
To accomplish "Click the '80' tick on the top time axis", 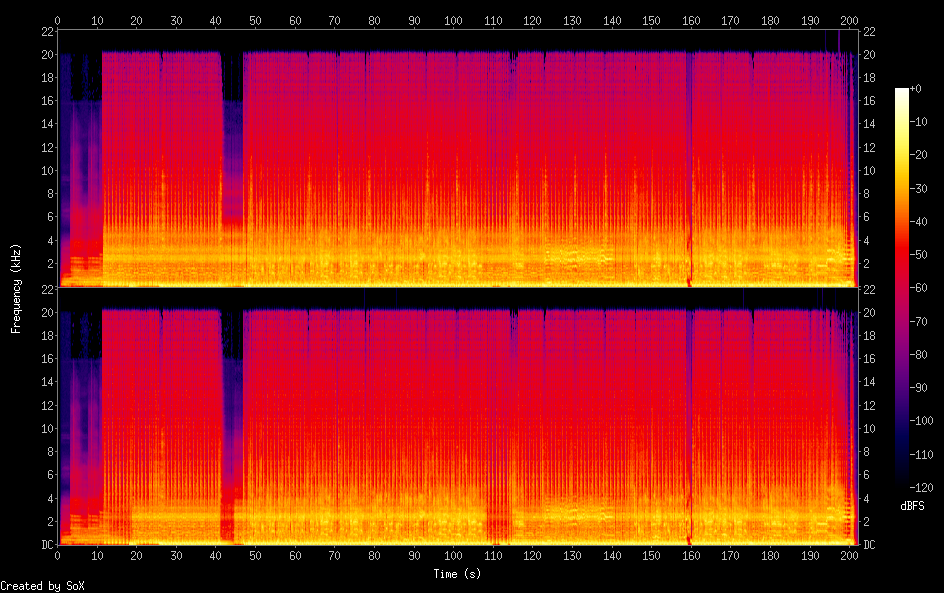I will click(374, 20).
